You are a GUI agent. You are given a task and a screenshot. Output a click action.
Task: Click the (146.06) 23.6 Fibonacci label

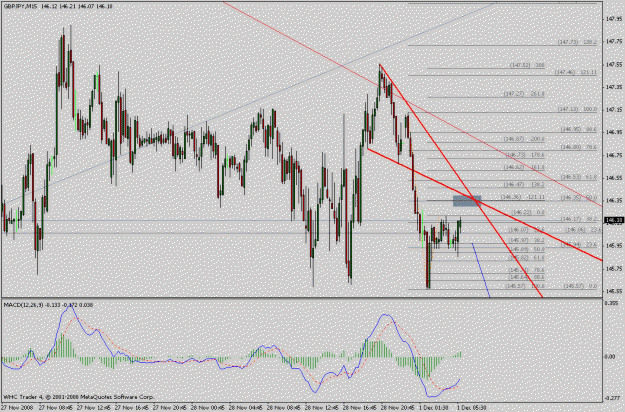[583, 230]
